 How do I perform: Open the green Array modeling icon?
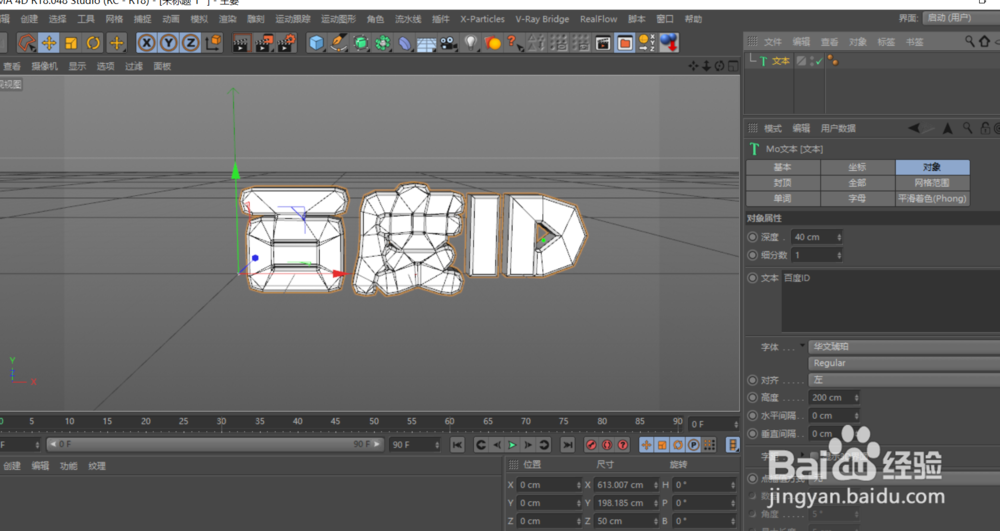pyautogui.click(x=383, y=43)
